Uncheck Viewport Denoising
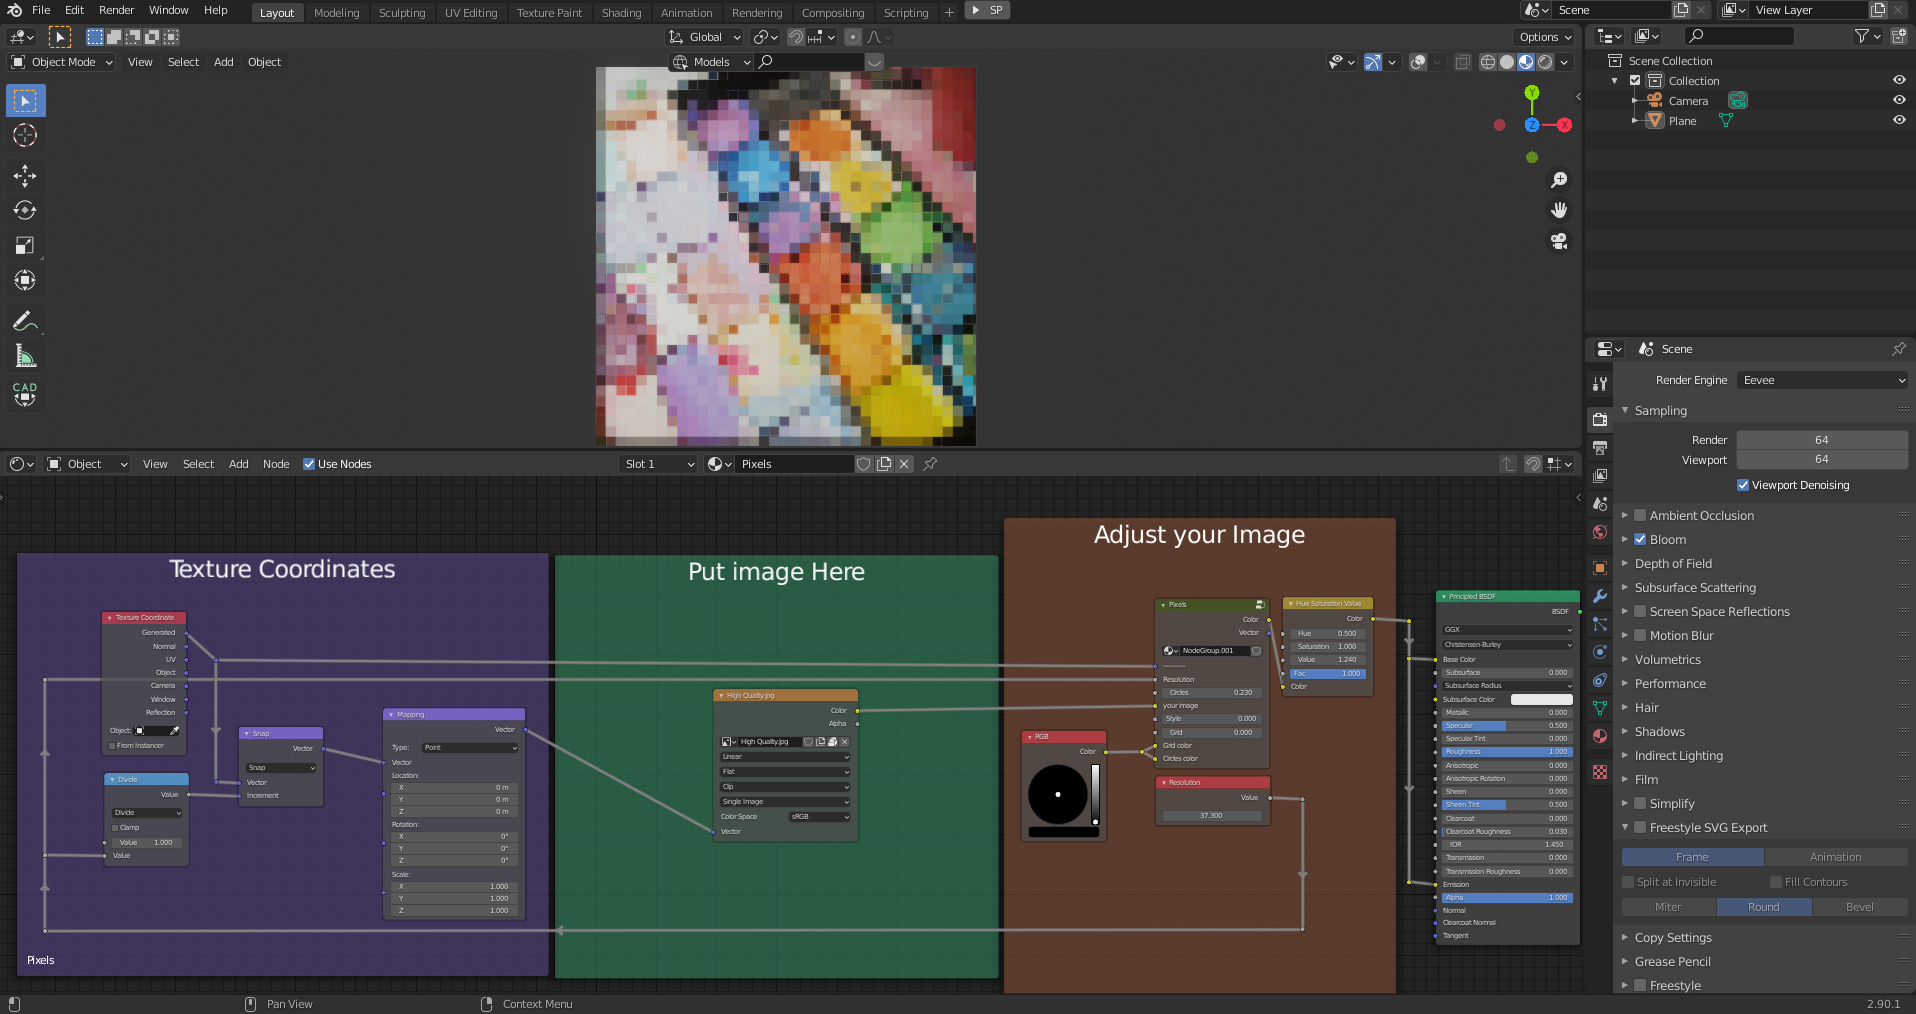 click(1741, 485)
